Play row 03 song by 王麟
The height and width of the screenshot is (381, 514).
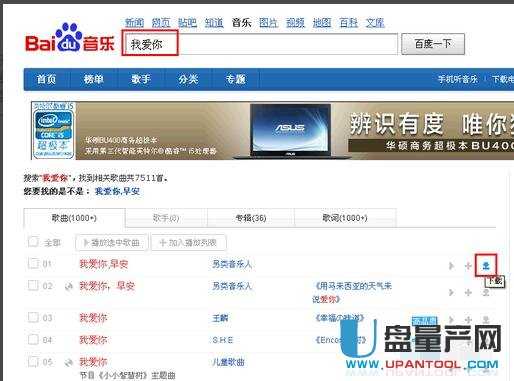click(451, 319)
